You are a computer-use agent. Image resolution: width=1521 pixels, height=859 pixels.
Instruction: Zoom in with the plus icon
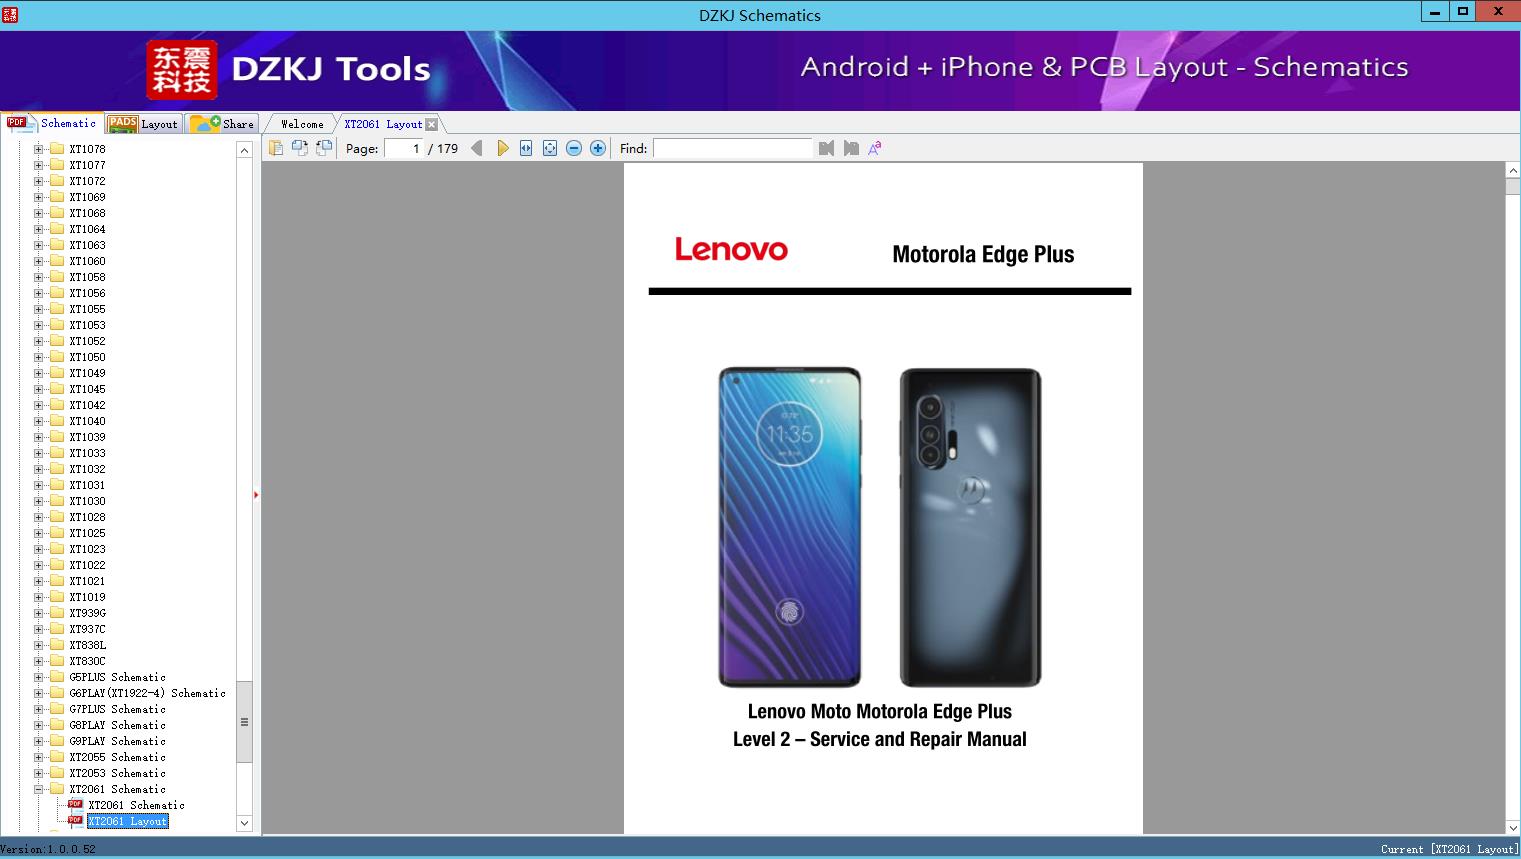pyautogui.click(x=598, y=148)
